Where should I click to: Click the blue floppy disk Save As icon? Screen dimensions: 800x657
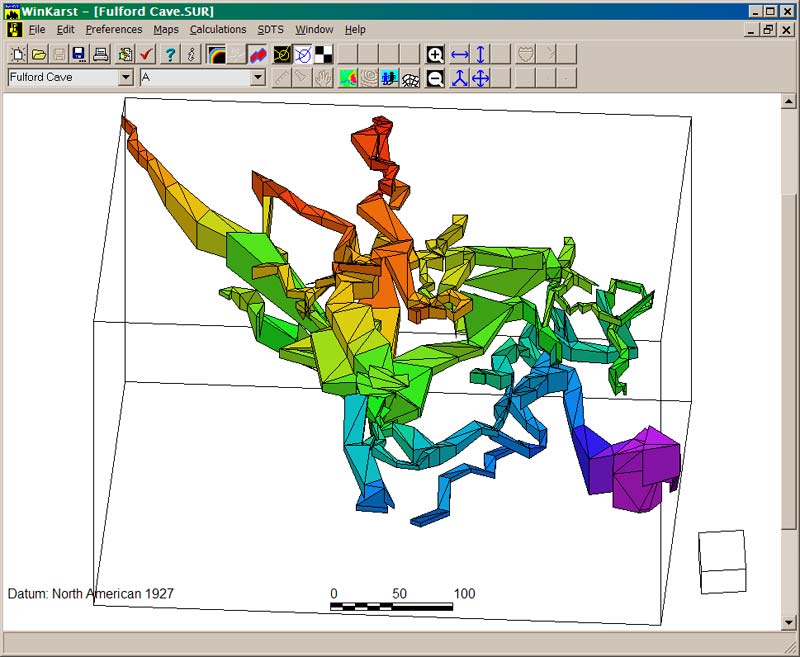pos(79,54)
